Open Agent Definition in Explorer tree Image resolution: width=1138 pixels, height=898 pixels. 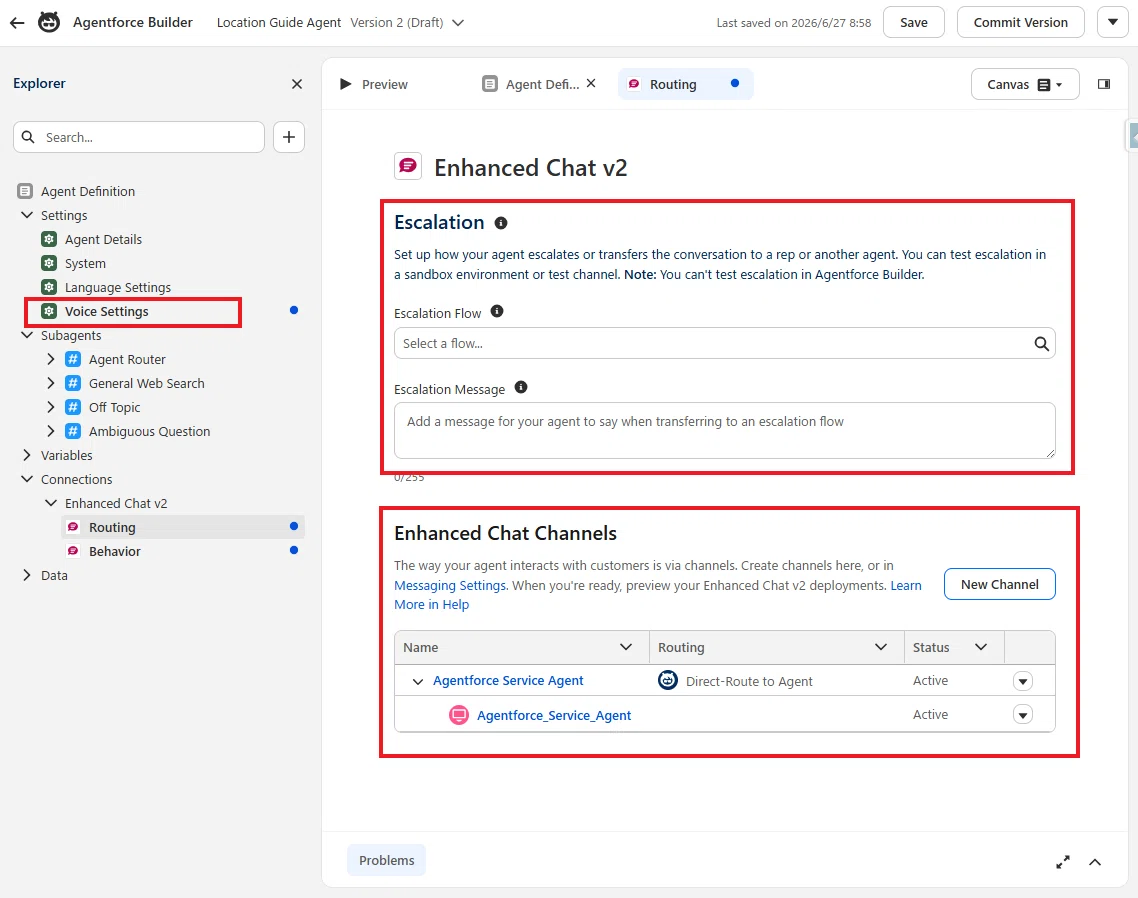pyautogui.click(x=88, y=192)
